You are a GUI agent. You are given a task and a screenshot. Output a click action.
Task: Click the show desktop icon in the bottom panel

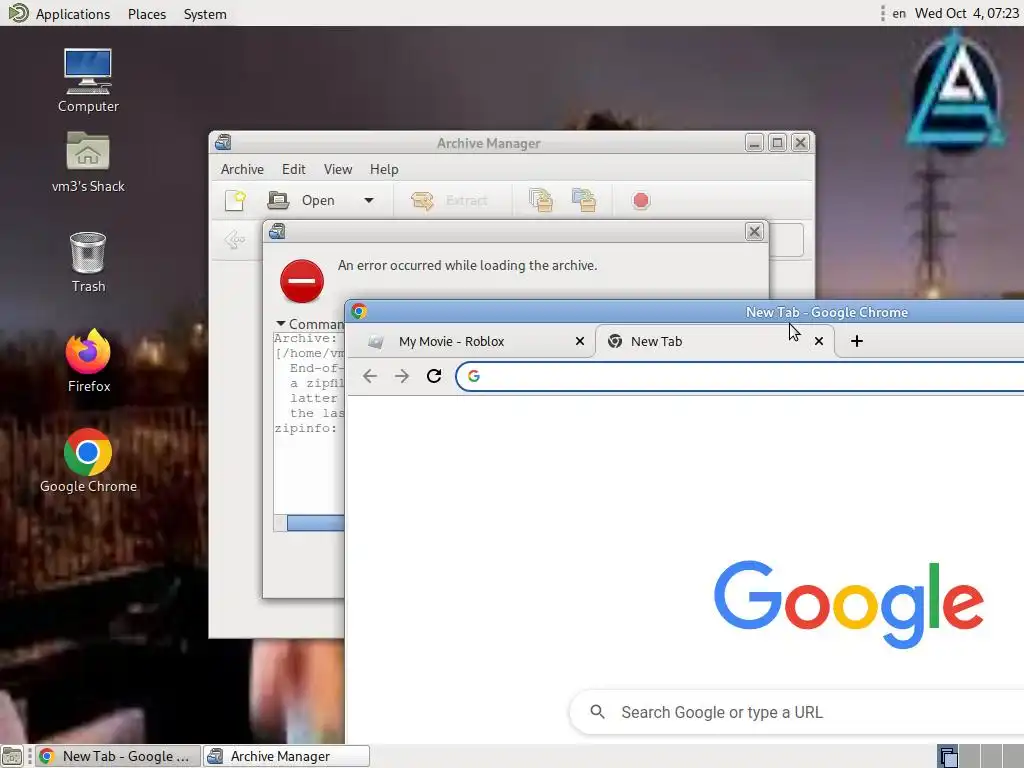[x=12, y=756]
